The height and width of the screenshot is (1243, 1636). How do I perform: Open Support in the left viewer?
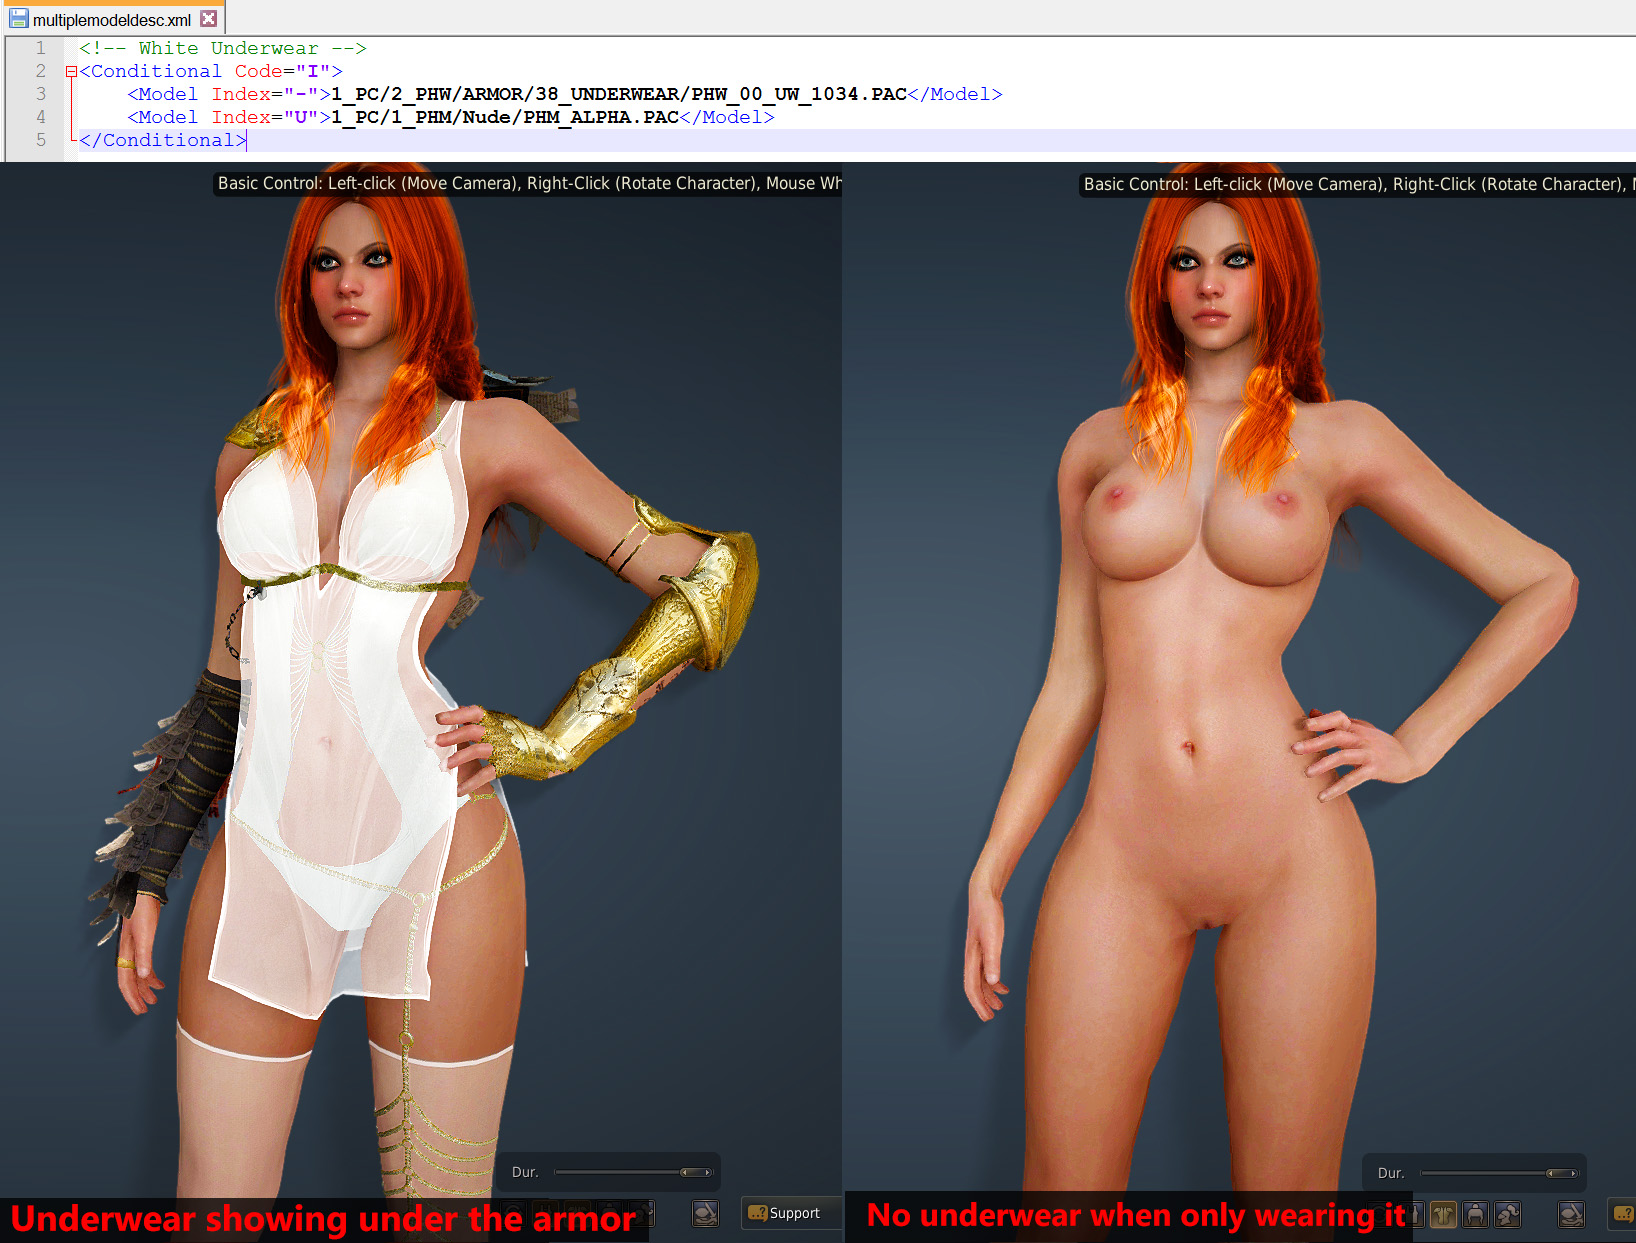(785, 1213)
